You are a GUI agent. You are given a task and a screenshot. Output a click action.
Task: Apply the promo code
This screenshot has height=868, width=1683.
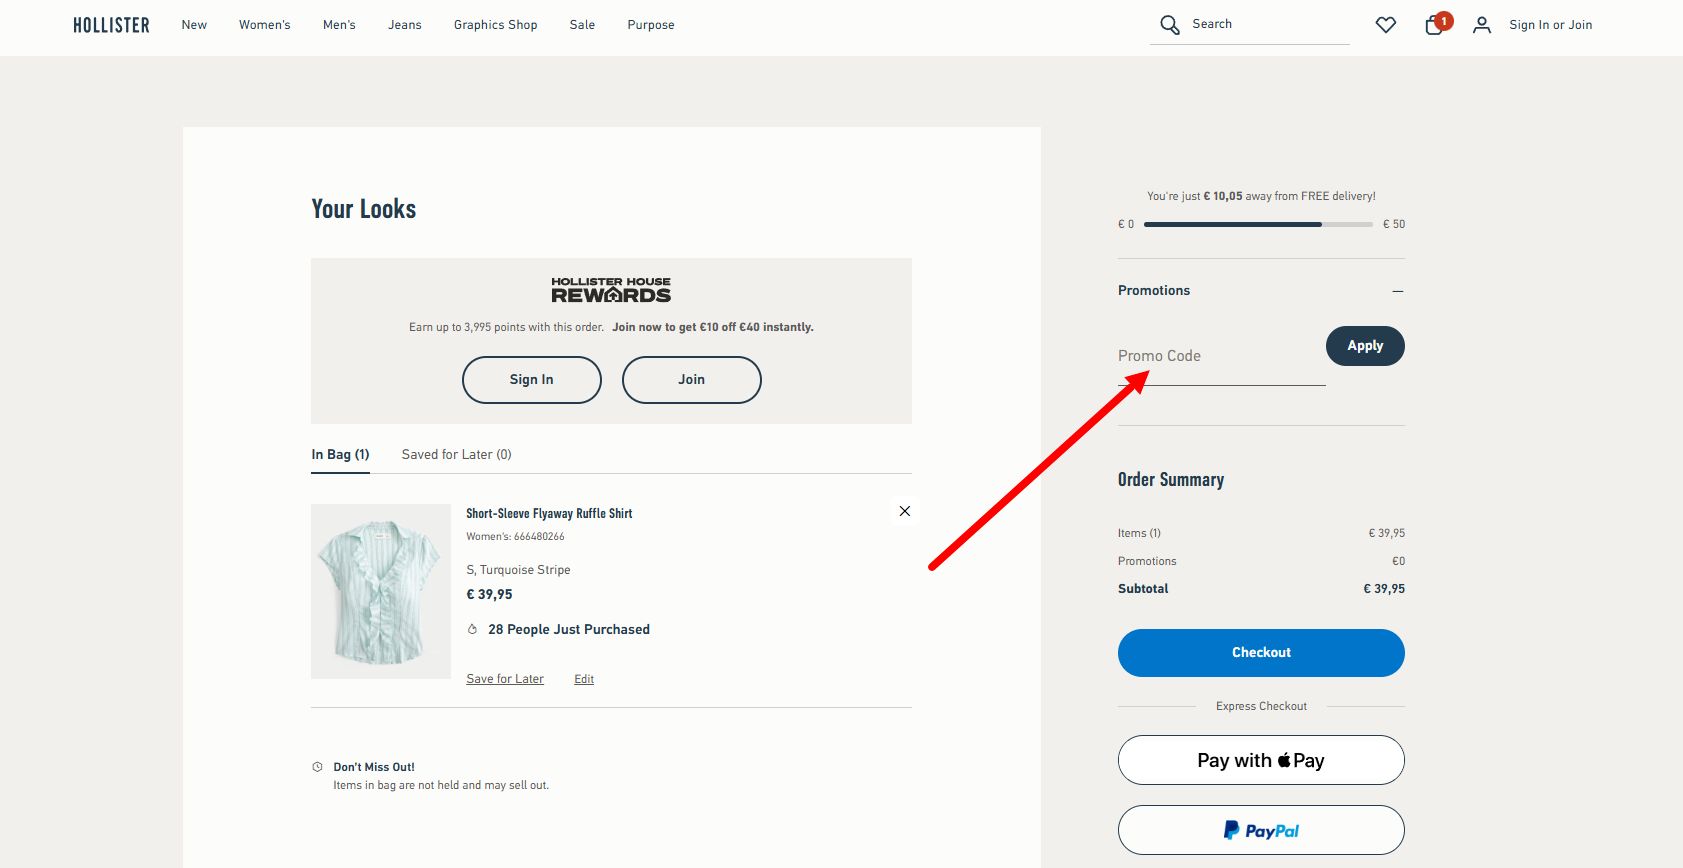1365,346
